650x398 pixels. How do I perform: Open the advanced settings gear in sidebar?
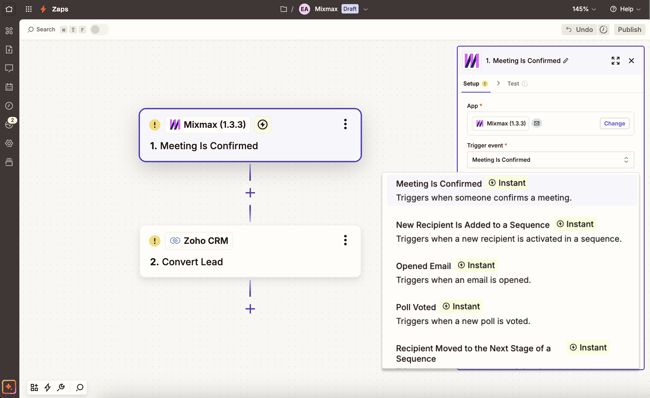tap(9, 143)
